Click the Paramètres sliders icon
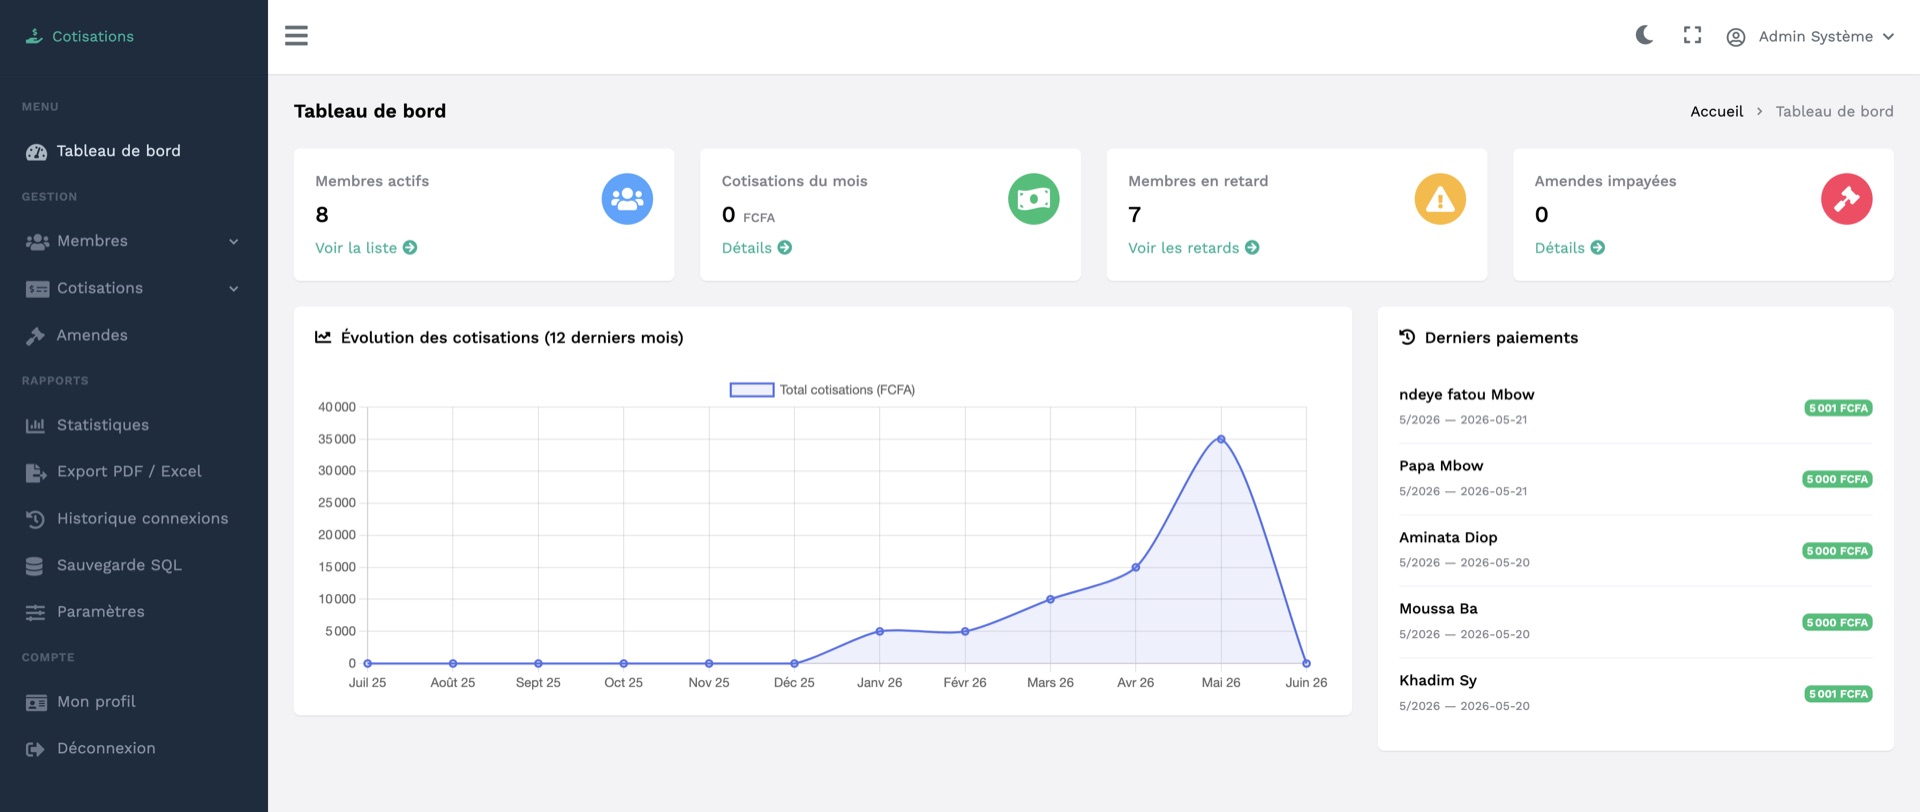Image resolution: width=1920 pixels, height=812 pixels. click(x=35, y=612)
